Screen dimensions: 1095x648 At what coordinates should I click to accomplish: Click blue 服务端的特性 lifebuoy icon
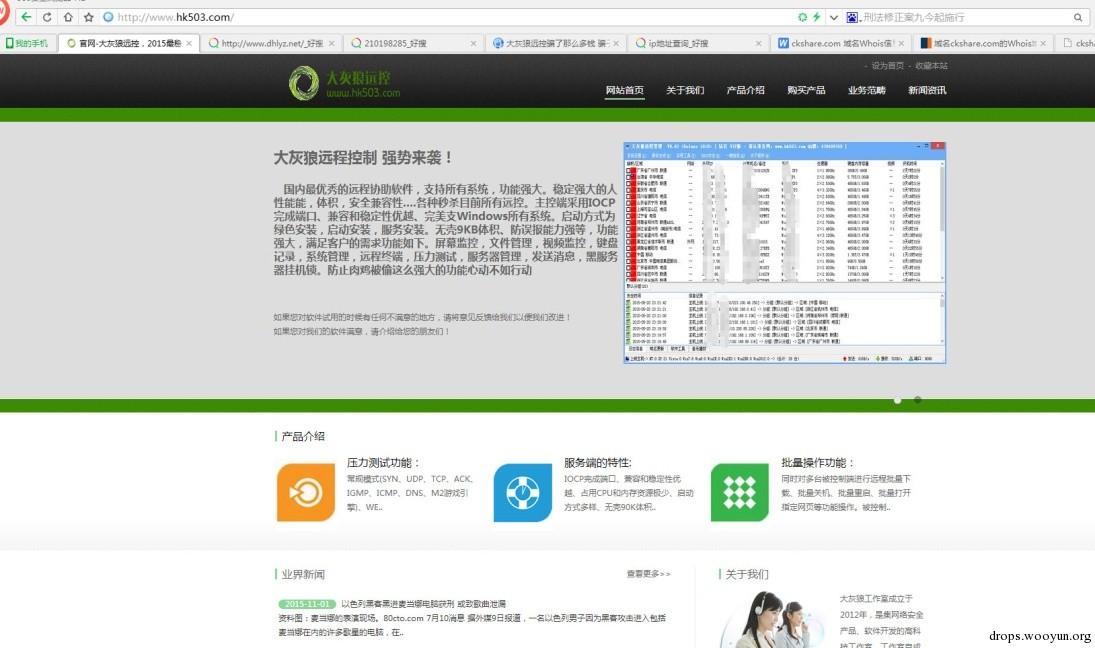point(522,492)
